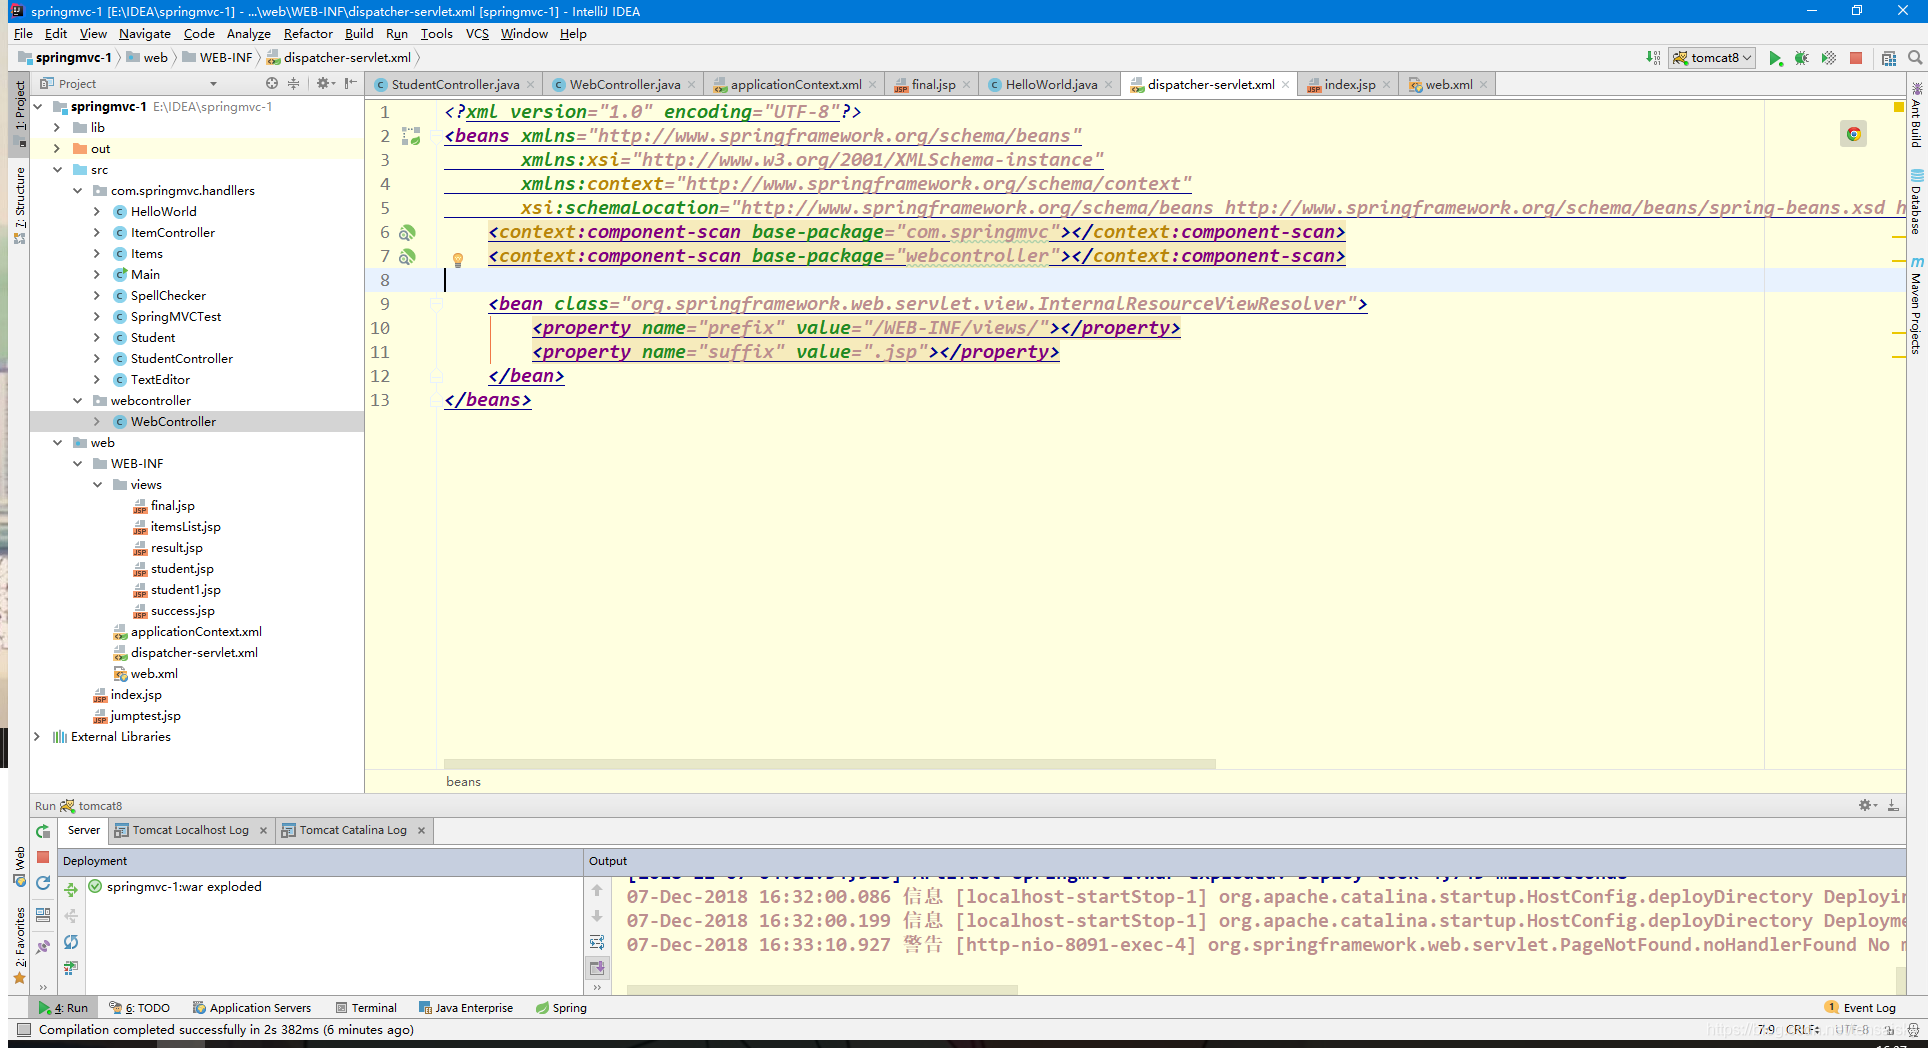Screen dimensions: 1928x1048
Task: Collapse the springmvc-1 project root
Action: [x=38, y=106]
